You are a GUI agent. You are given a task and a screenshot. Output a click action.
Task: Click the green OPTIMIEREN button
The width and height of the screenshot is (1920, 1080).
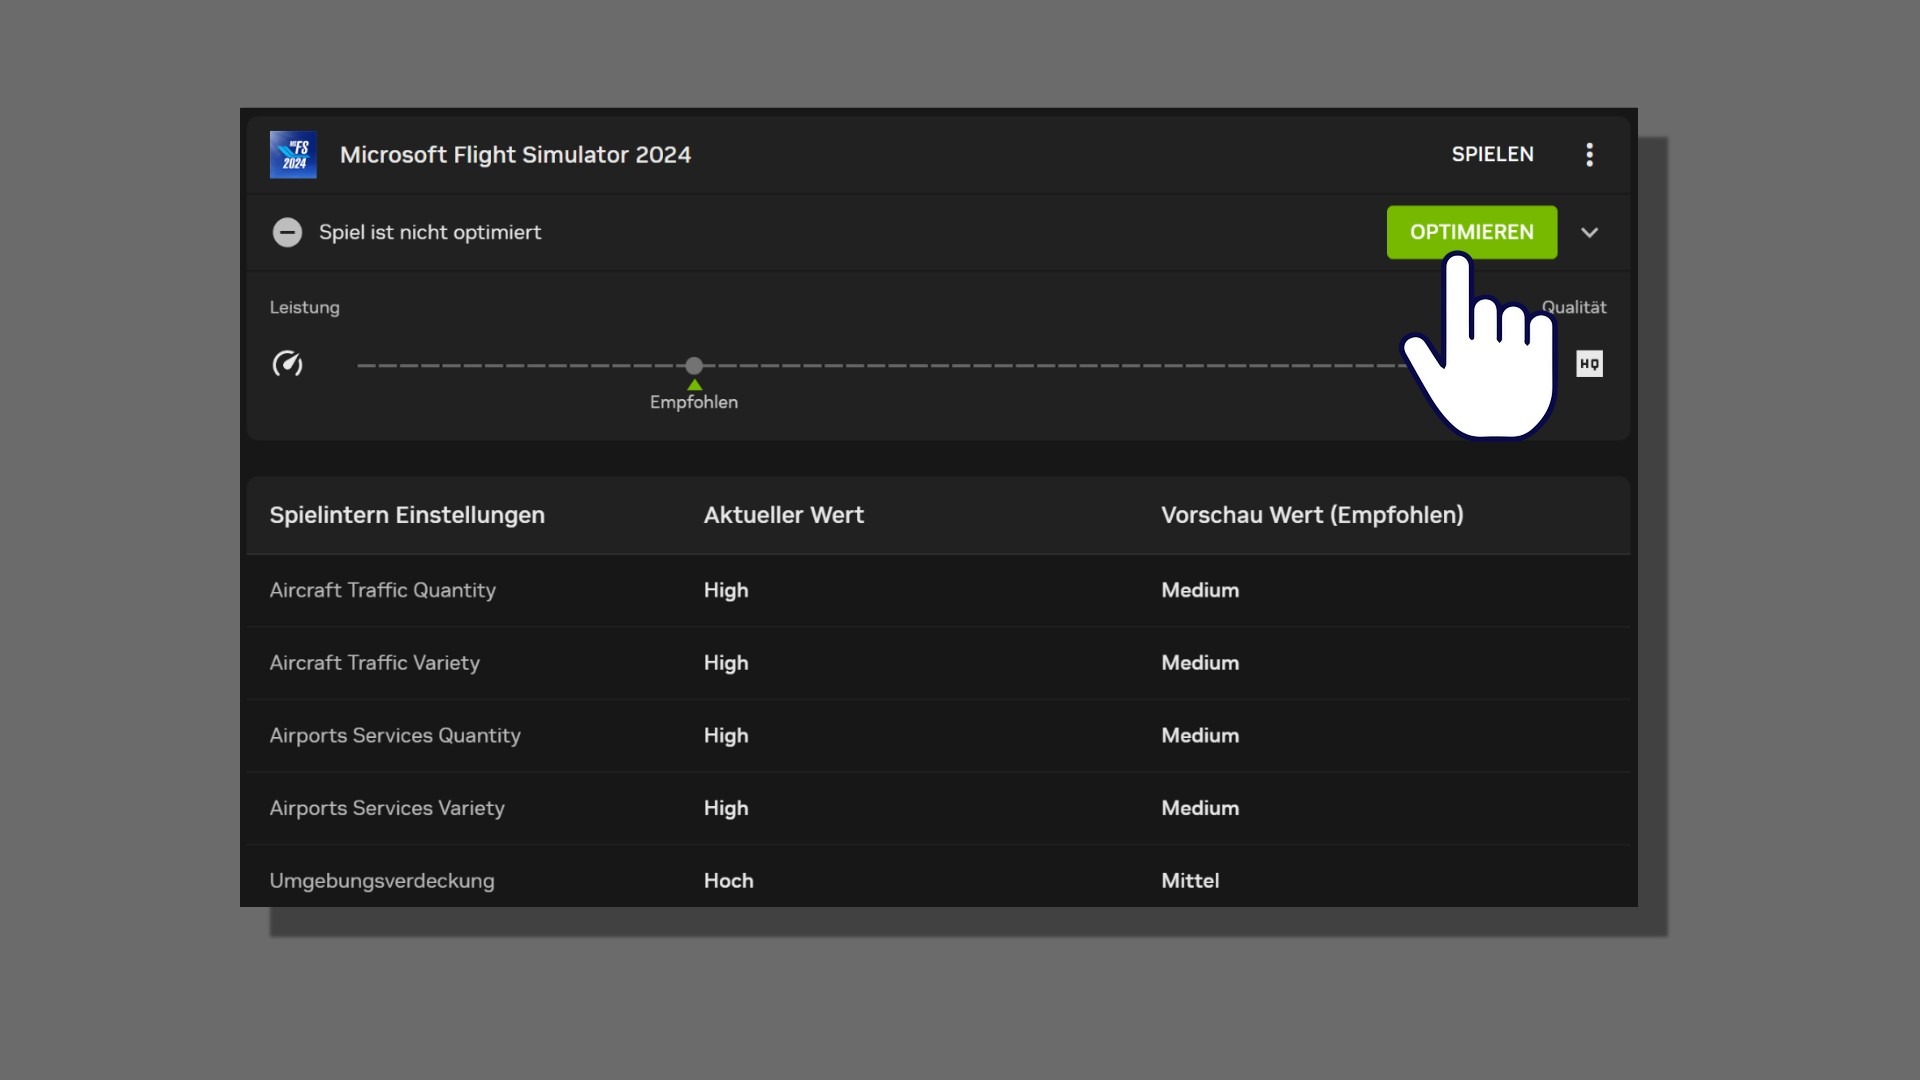click(1471, 232)
